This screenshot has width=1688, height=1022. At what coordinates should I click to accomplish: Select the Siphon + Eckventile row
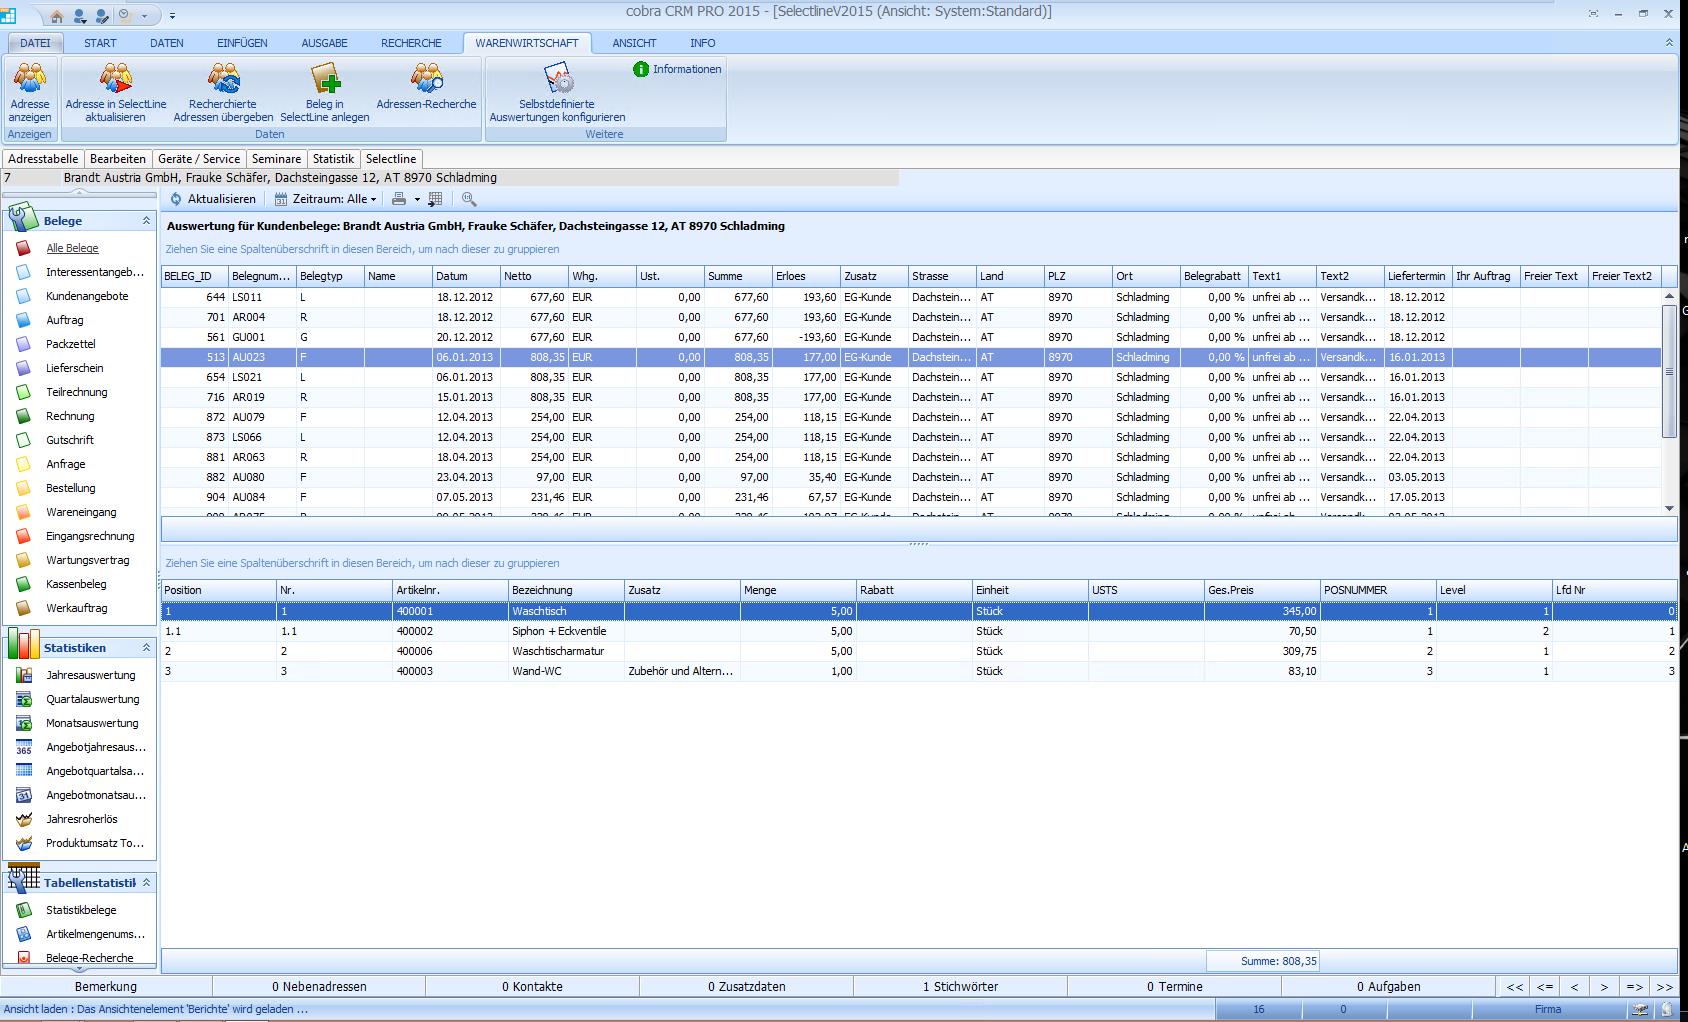[919, 631]
